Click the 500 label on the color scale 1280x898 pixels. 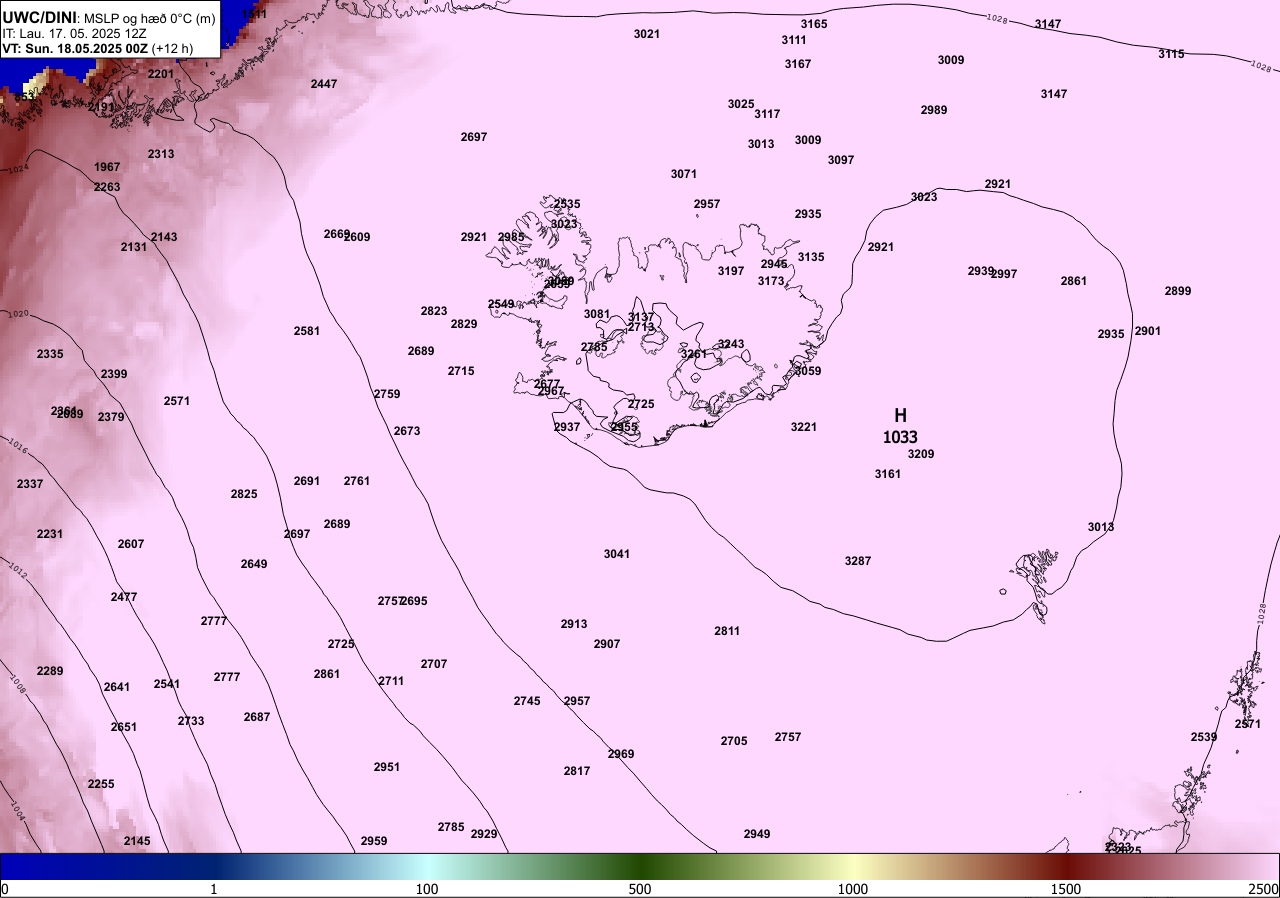coord(640,889)
